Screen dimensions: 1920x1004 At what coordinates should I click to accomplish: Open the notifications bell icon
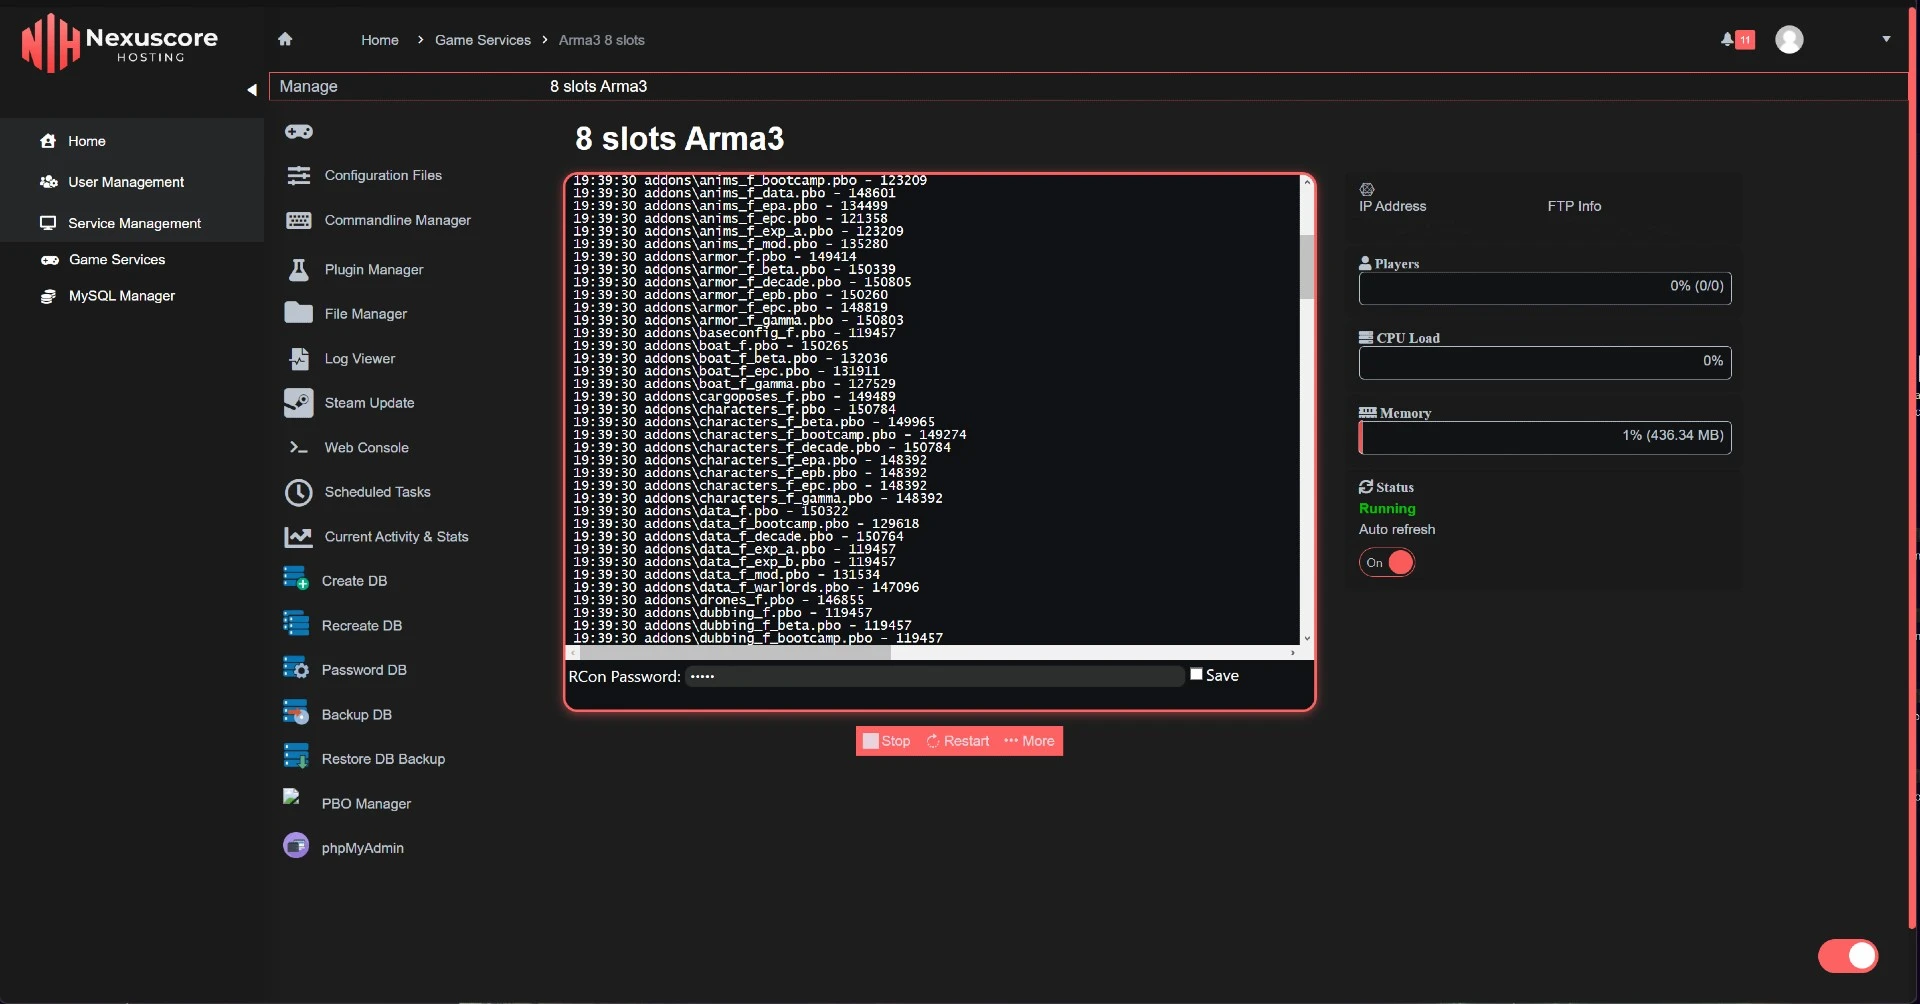click(x=1727, y=40)
